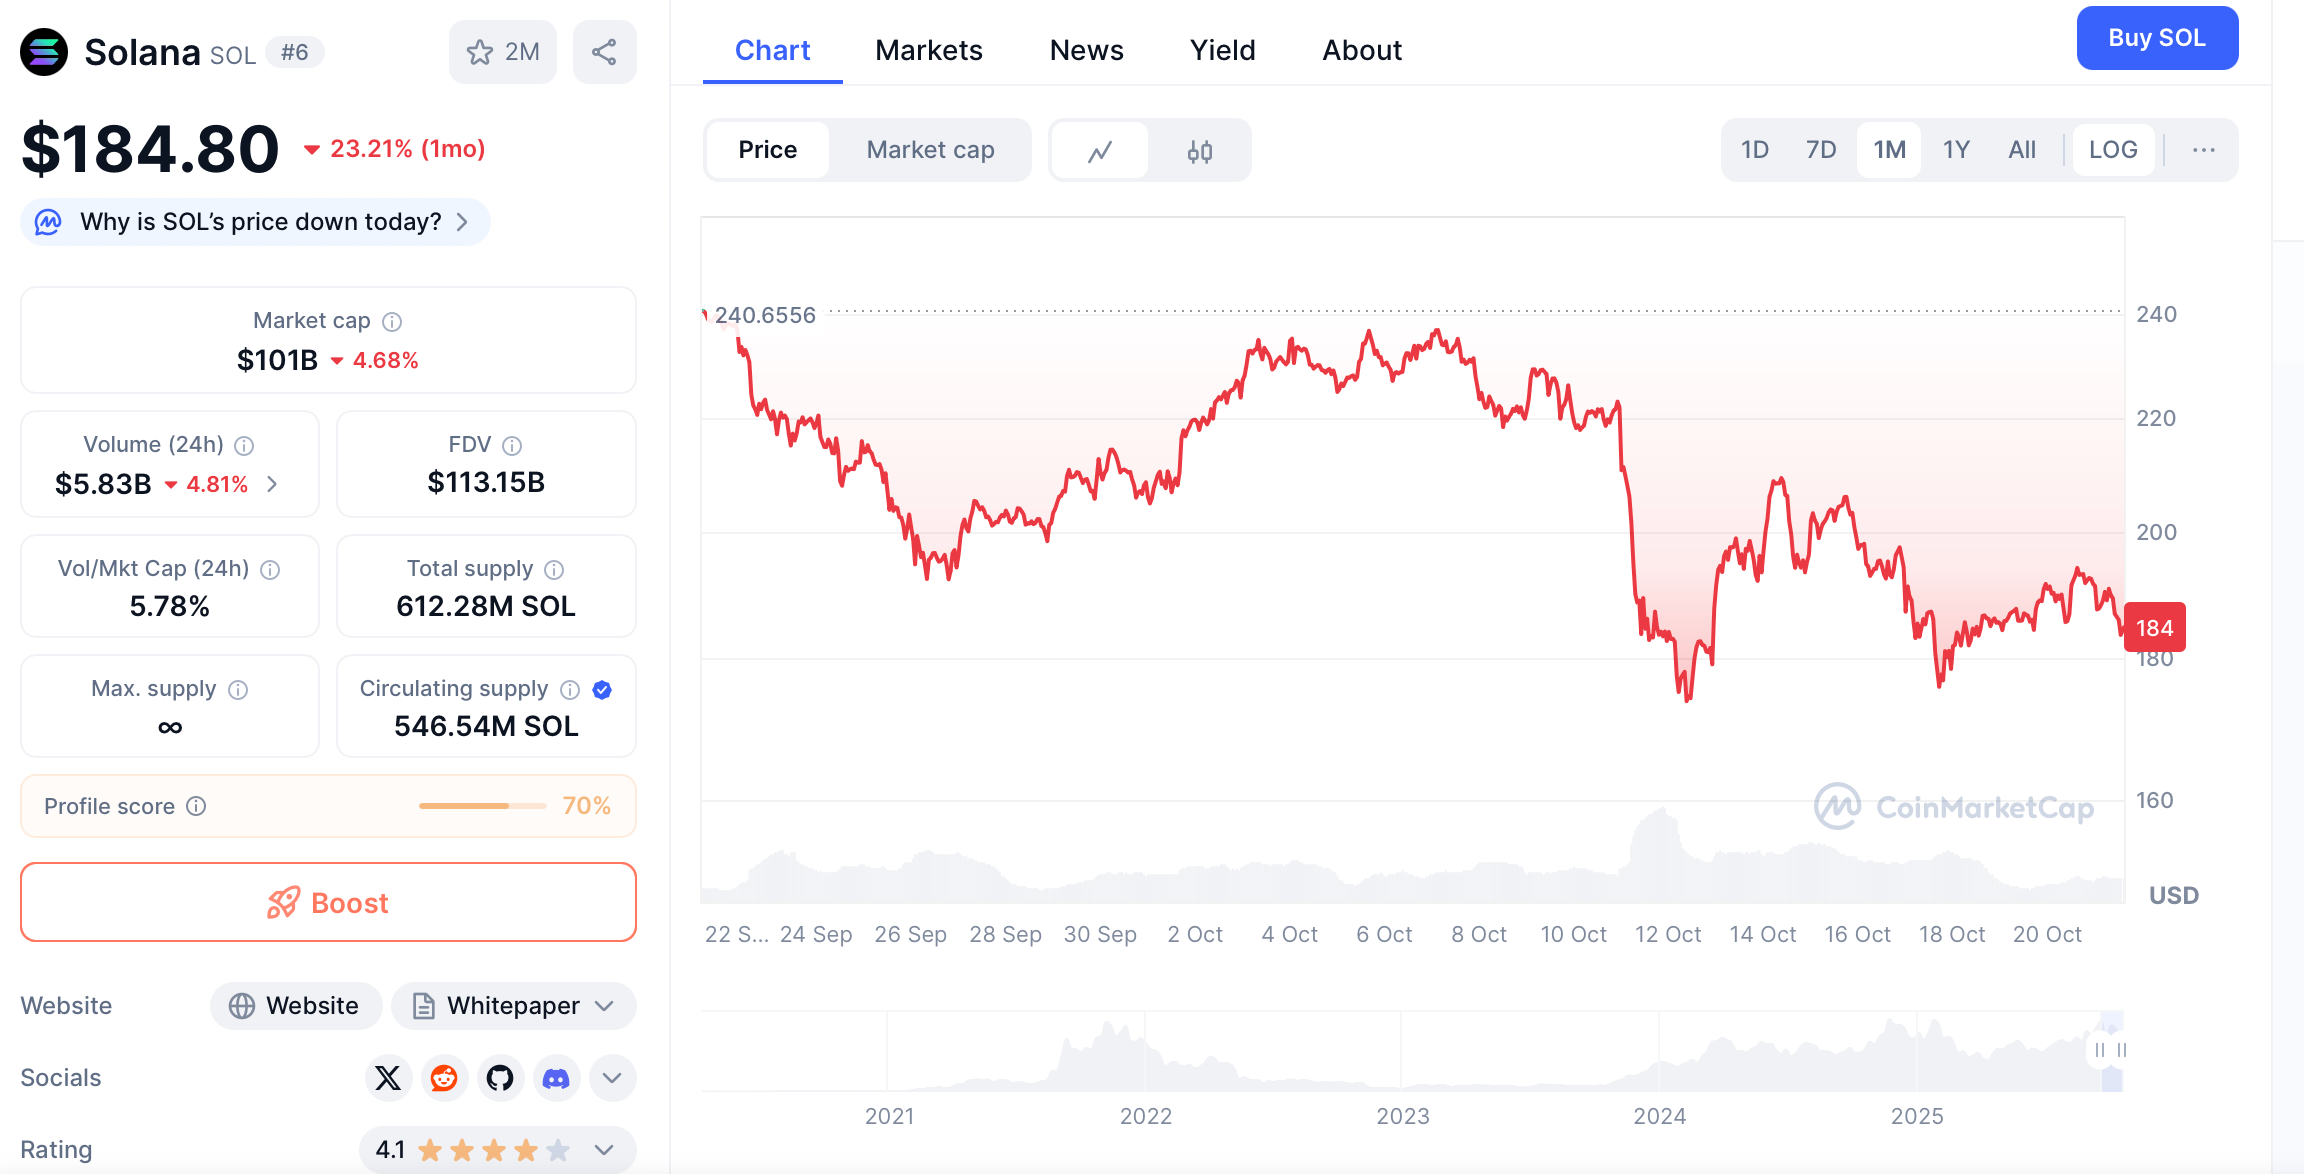Select the line chart icon
This screenshot has width=2304, height=1174.
click(x=1099, y=150)
